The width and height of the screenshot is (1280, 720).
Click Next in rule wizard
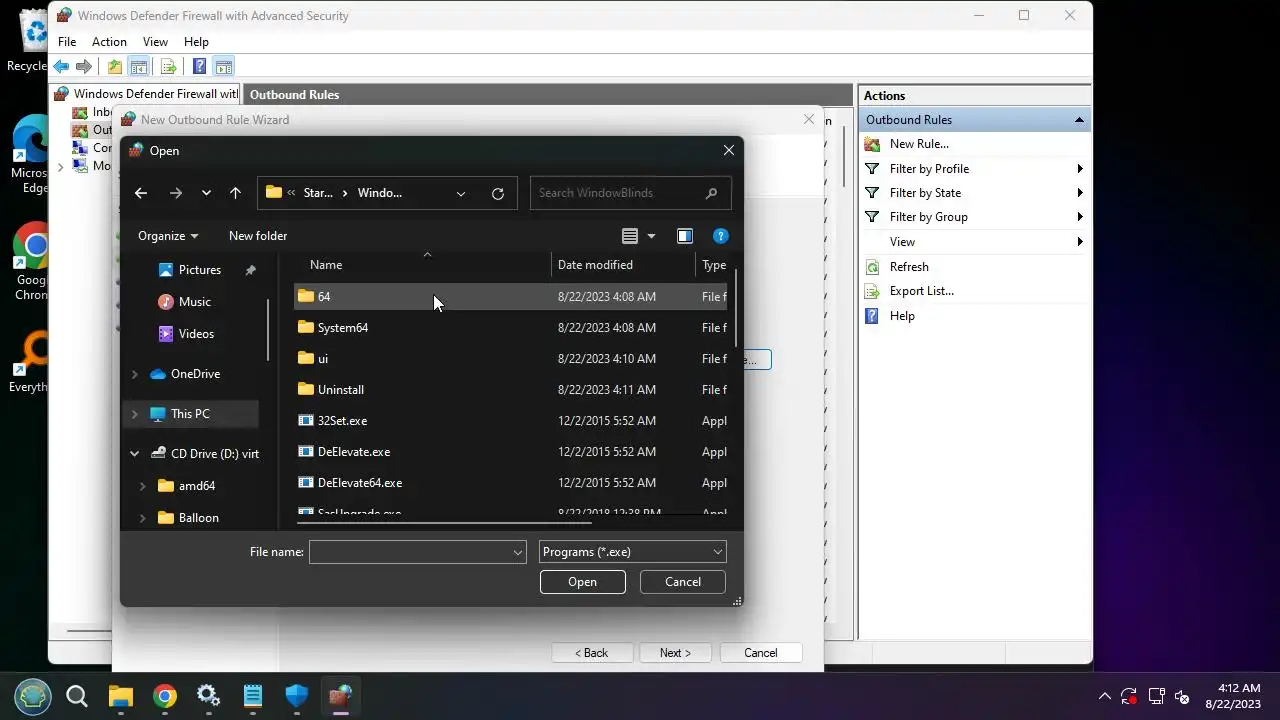point(675,653)
